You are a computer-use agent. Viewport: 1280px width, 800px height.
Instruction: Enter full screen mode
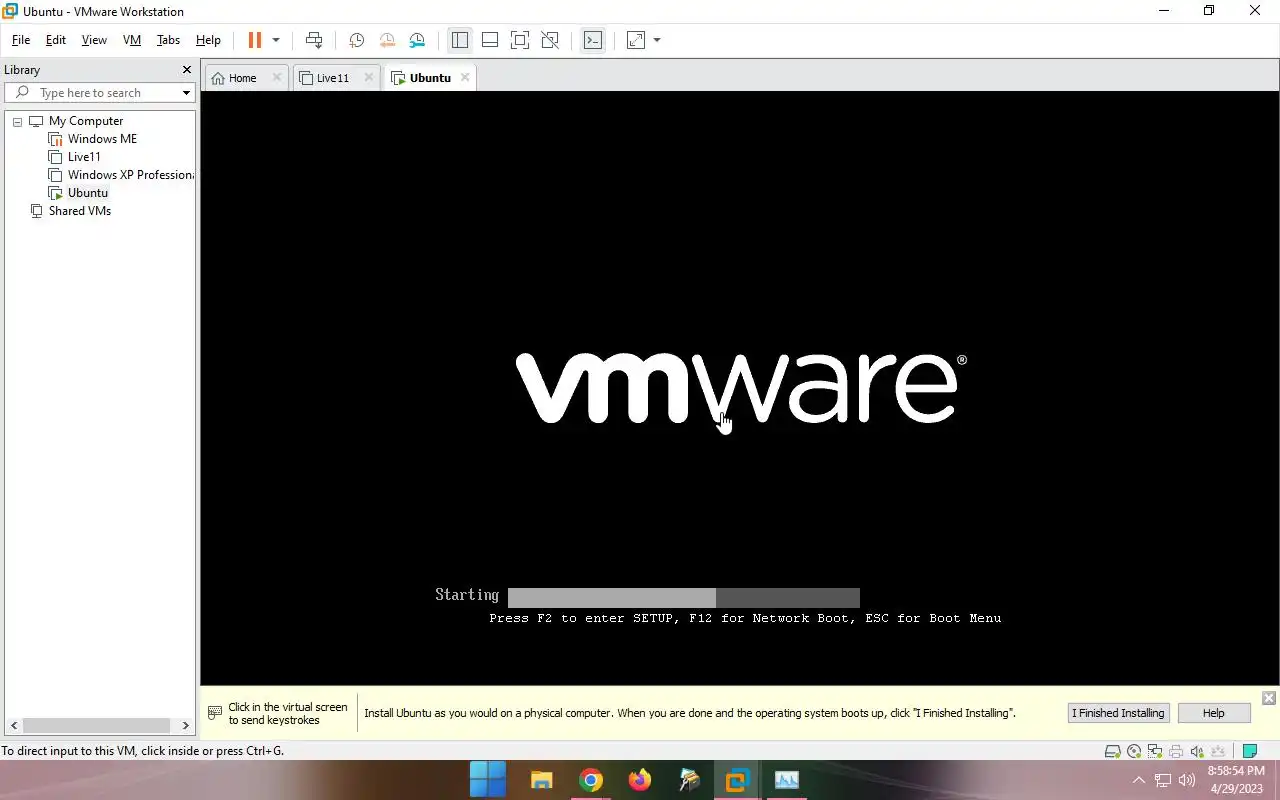click(x=520, y=40)
